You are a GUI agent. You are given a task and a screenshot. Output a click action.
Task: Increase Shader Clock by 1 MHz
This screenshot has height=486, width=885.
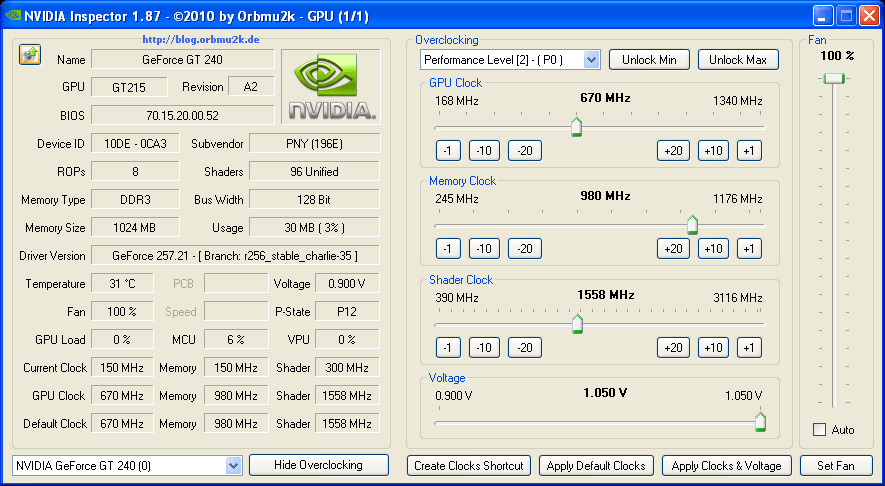[x=750, y=348]
